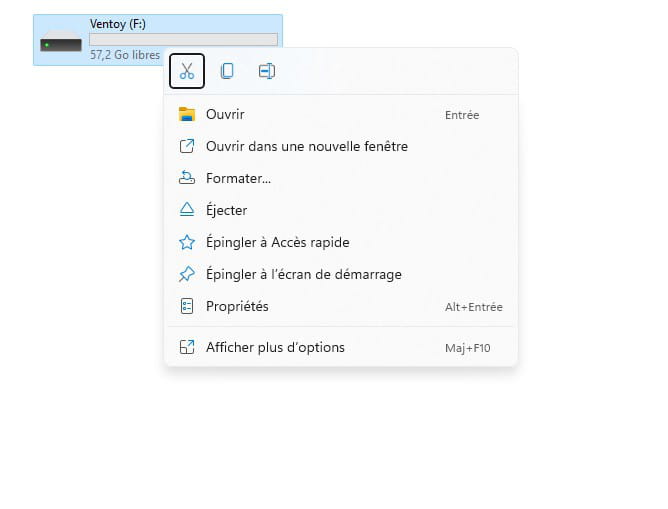This screenshot has height=509, width=668.
Task: Click the Formater drive icon
Action: coord(187,178)
